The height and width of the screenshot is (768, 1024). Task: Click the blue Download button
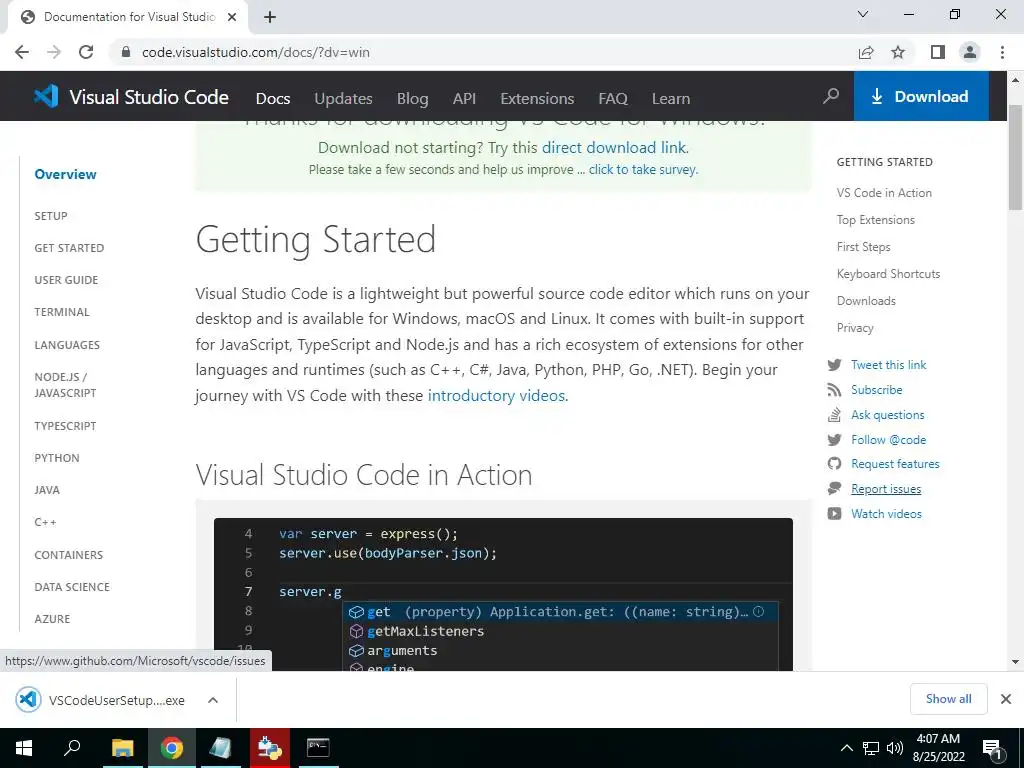(x=921, y=97)
